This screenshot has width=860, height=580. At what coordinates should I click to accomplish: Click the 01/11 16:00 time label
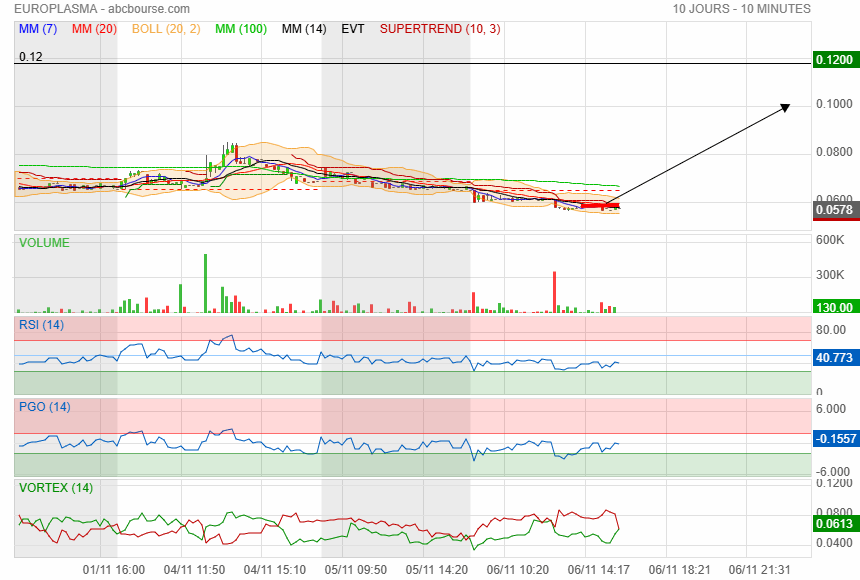point(114,570)
